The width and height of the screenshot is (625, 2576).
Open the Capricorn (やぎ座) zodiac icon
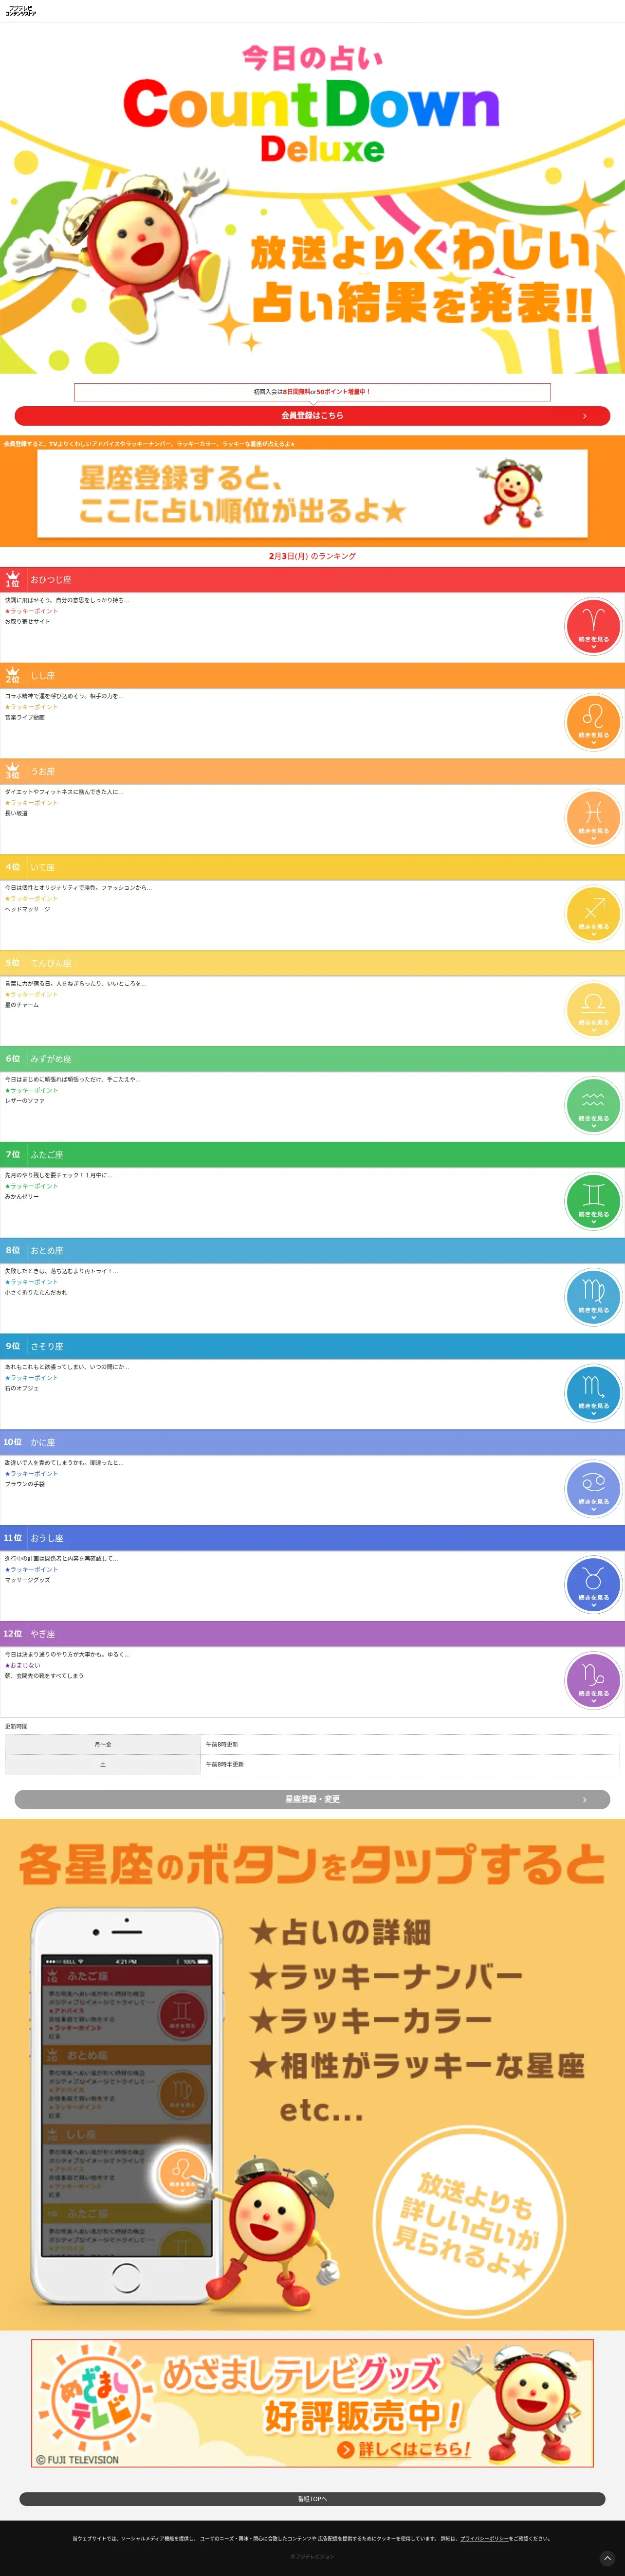(x=593, y=1682)
